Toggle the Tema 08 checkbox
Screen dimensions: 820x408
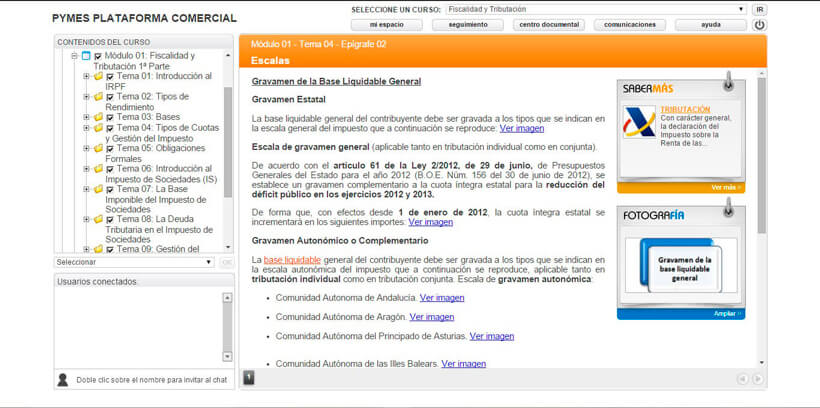[110, 220]
